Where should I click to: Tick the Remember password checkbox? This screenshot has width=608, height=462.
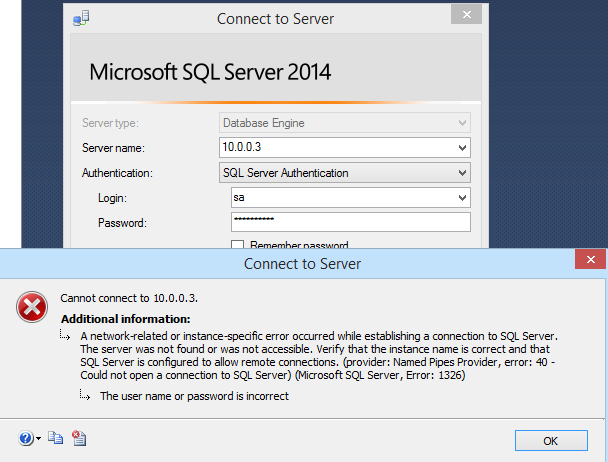click(238, 245)
